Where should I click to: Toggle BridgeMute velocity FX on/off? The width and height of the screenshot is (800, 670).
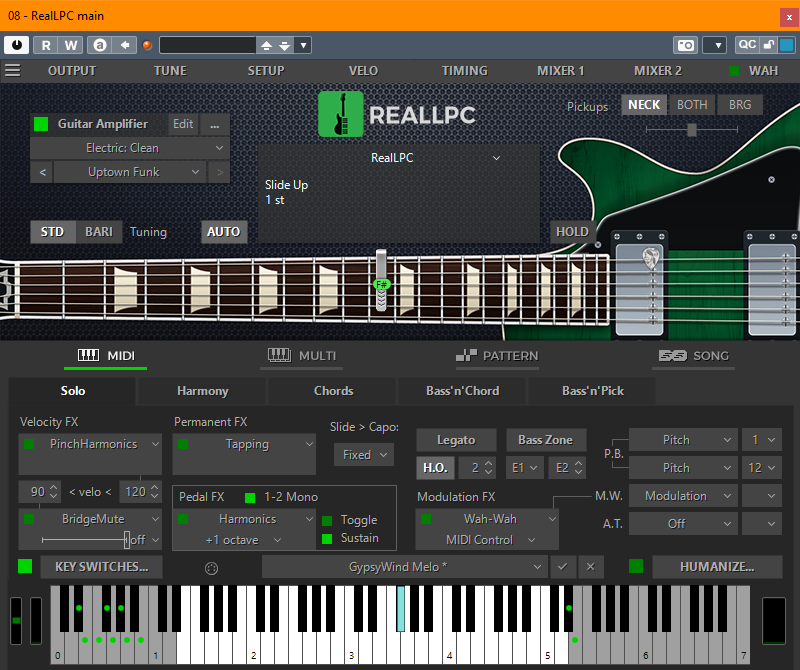tap(29, 519)
